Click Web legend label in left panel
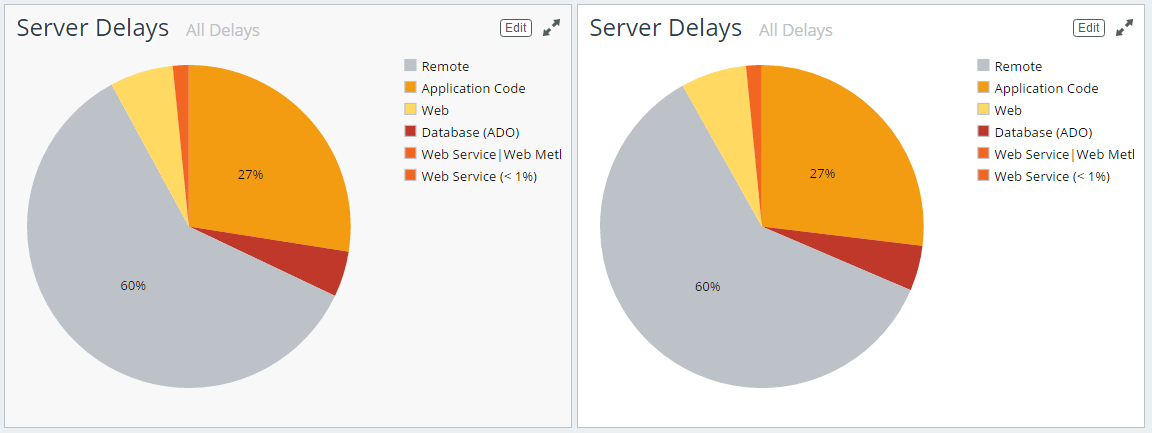Screen dimensions: 1152x433 pos(435,110)
